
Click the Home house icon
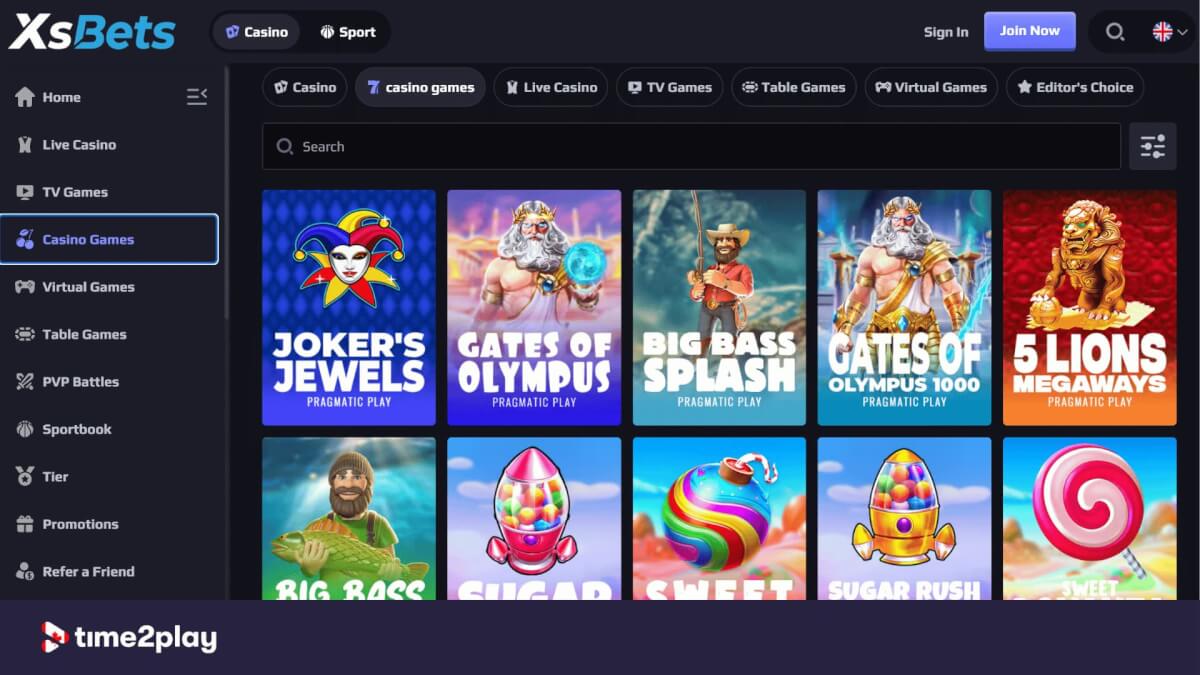[x=25, y=97]
